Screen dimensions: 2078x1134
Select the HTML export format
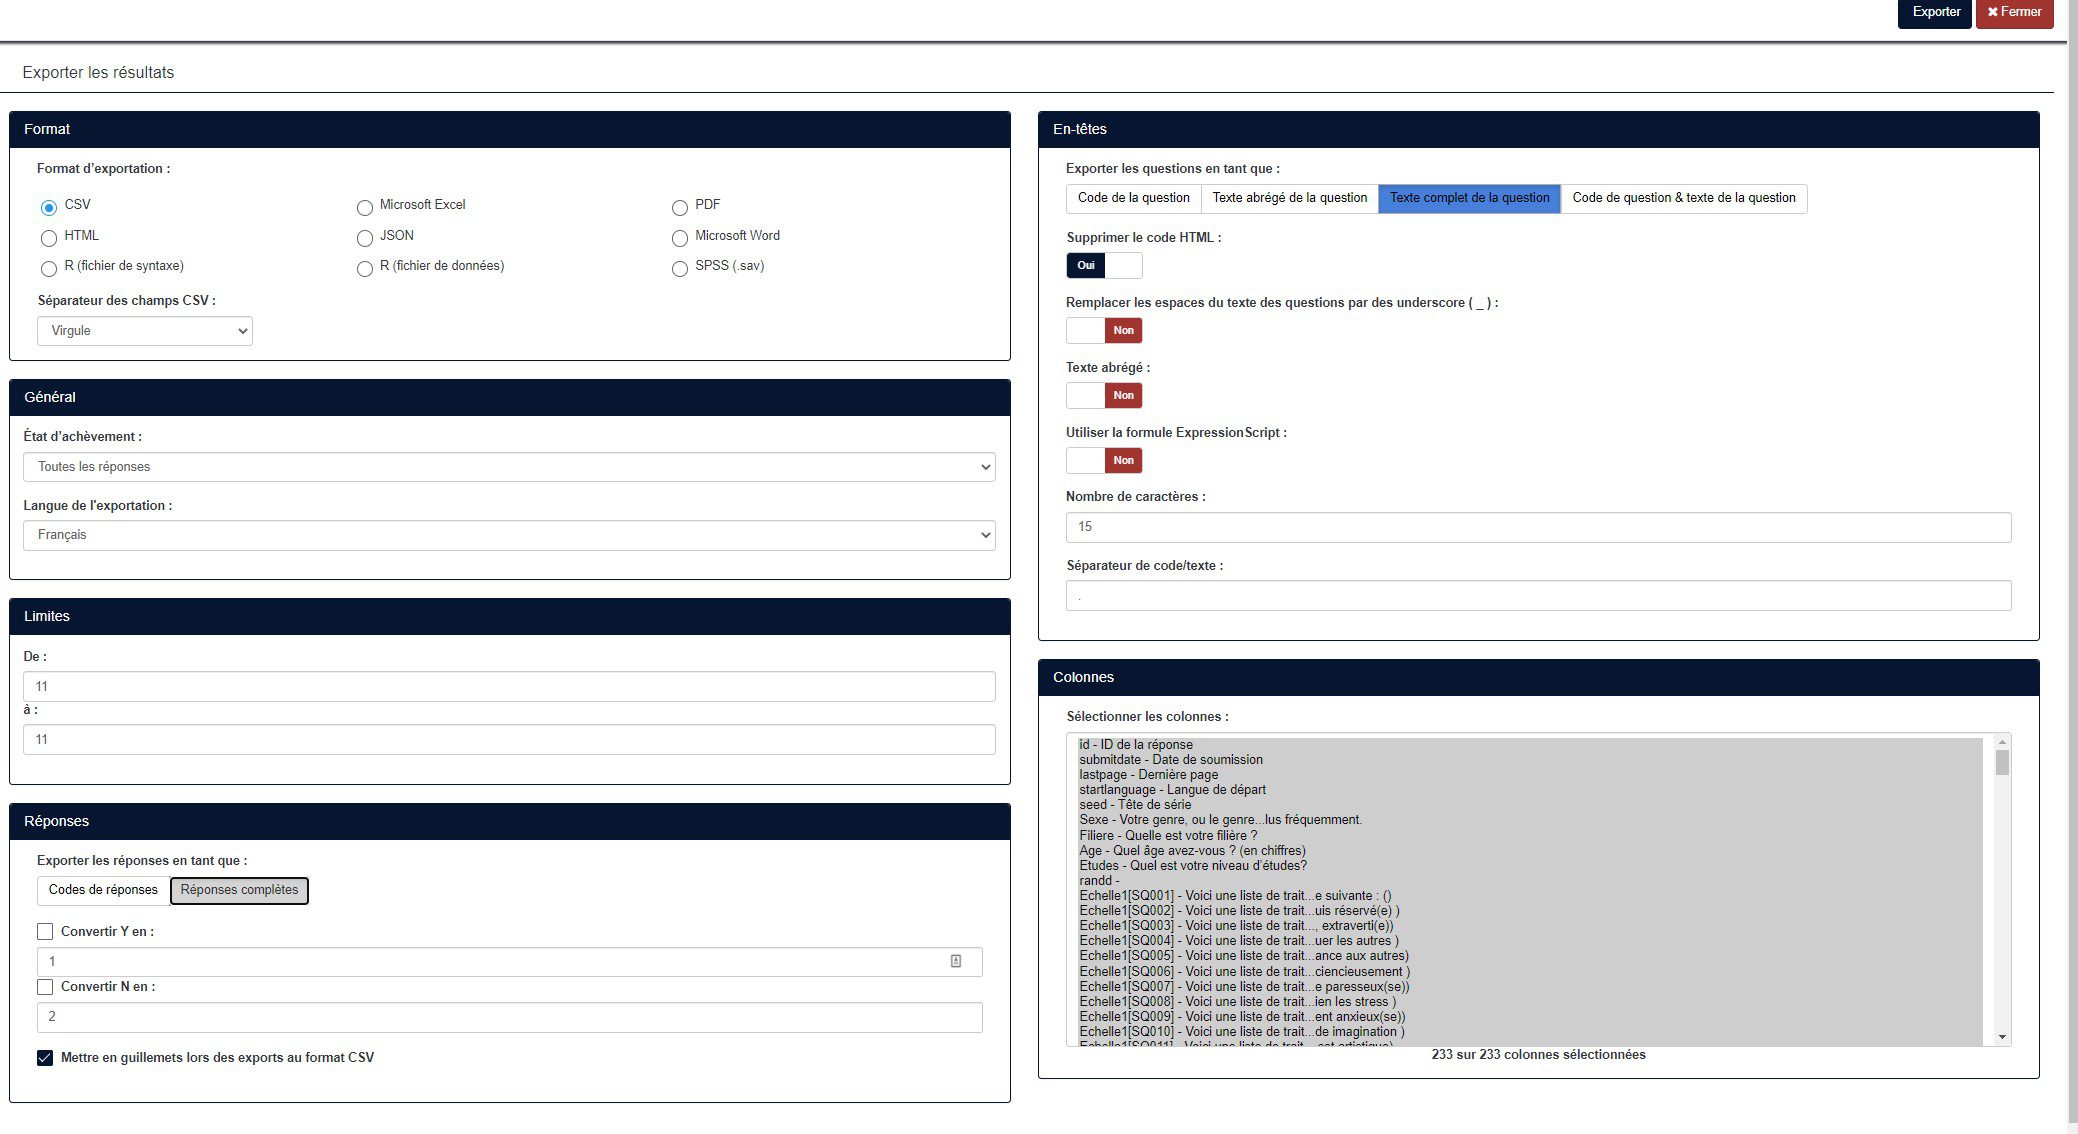(x=49, y=238)
